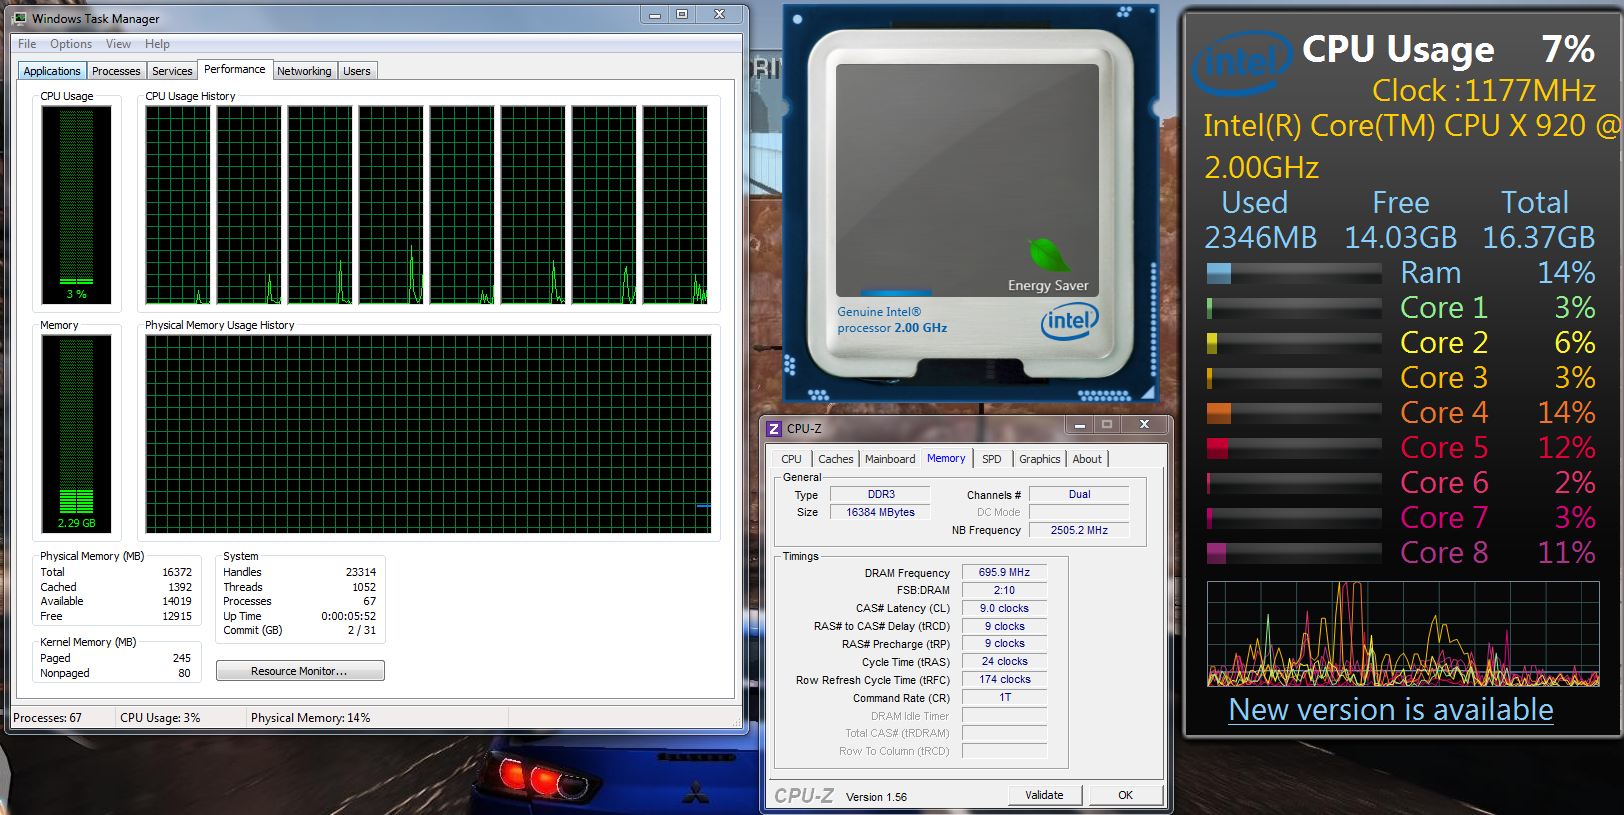
Task: Click the CPU Usage meter gauge
Action: (x=77, y=204)
